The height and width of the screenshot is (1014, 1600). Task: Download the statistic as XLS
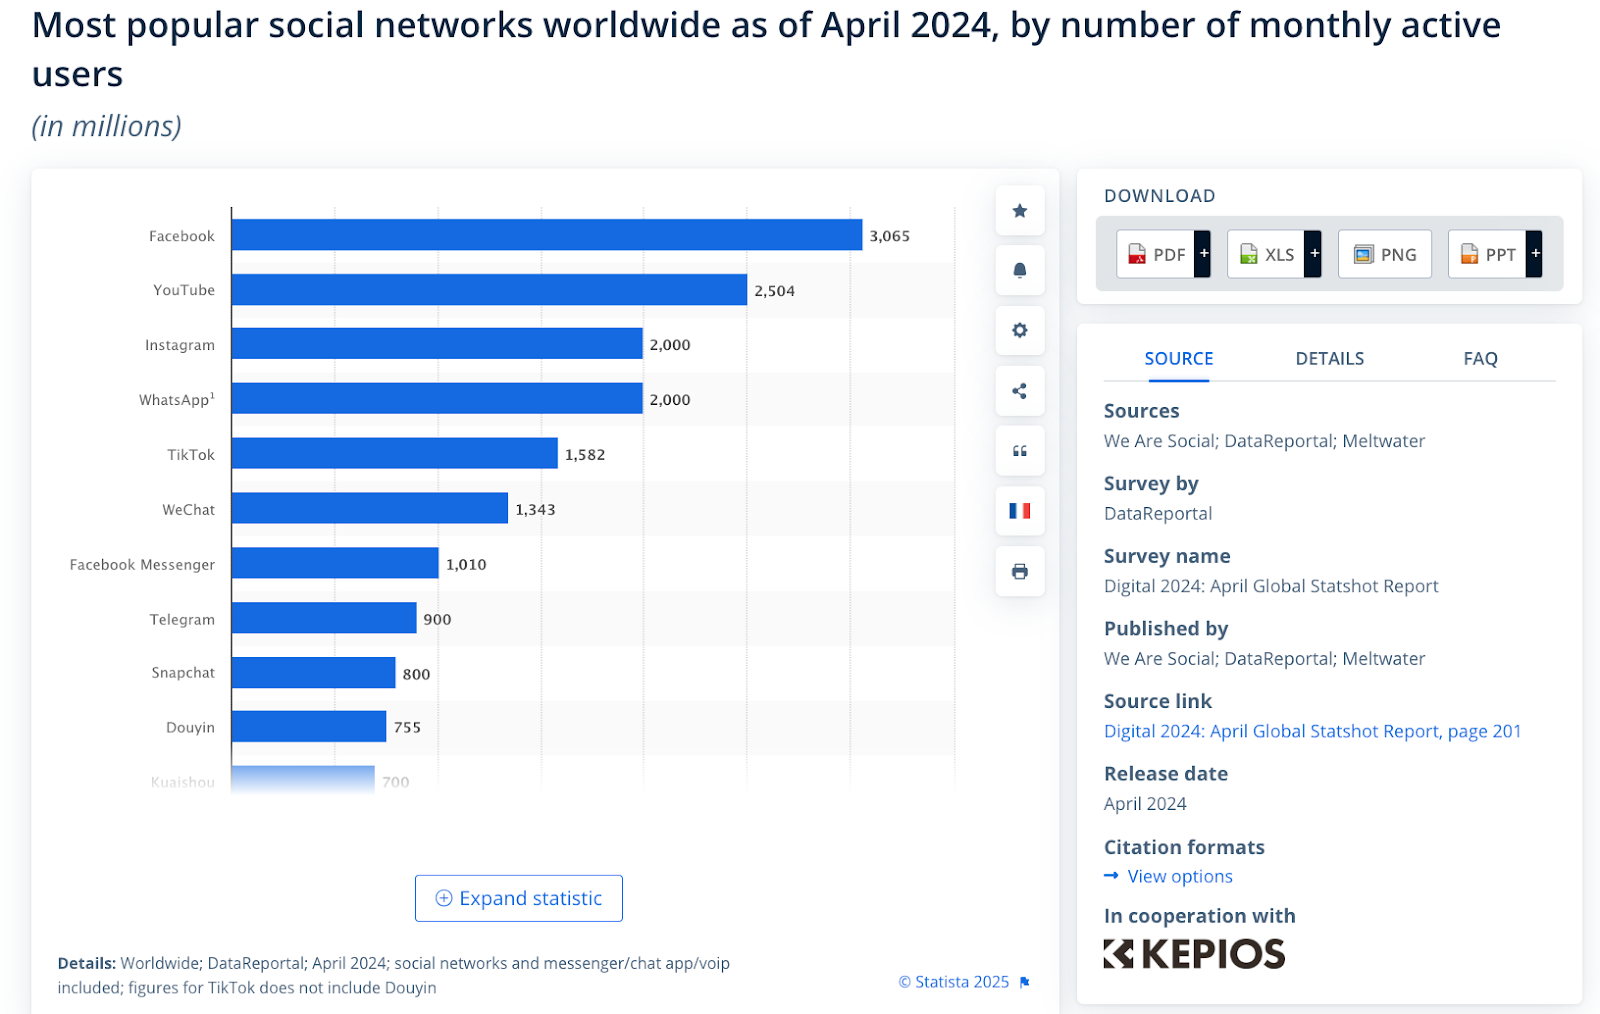coord(1266,254)
